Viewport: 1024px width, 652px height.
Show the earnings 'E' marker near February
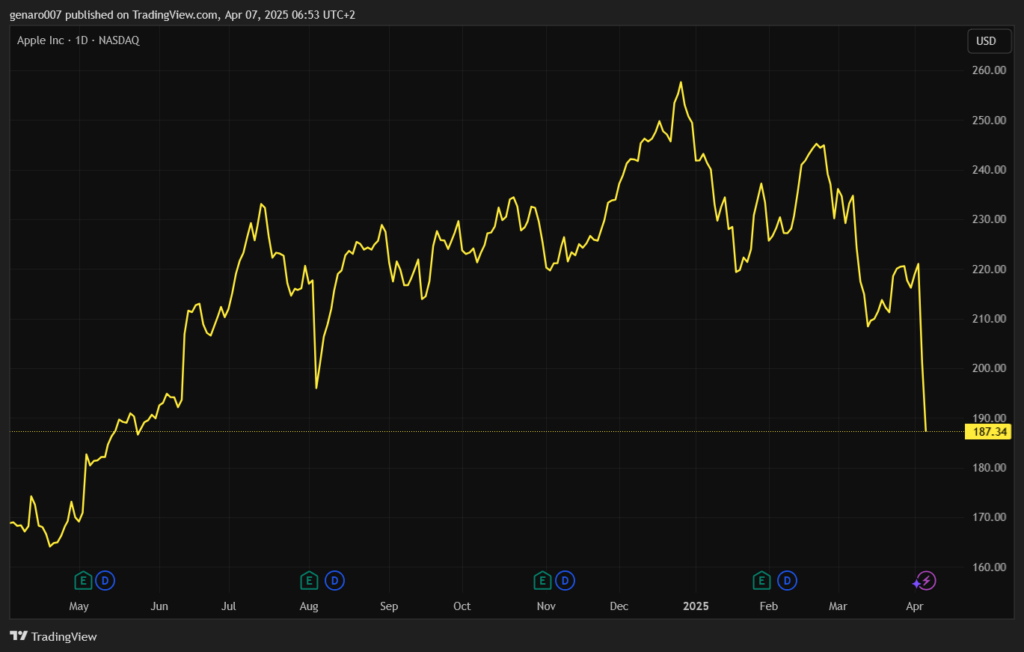(762, 580)
